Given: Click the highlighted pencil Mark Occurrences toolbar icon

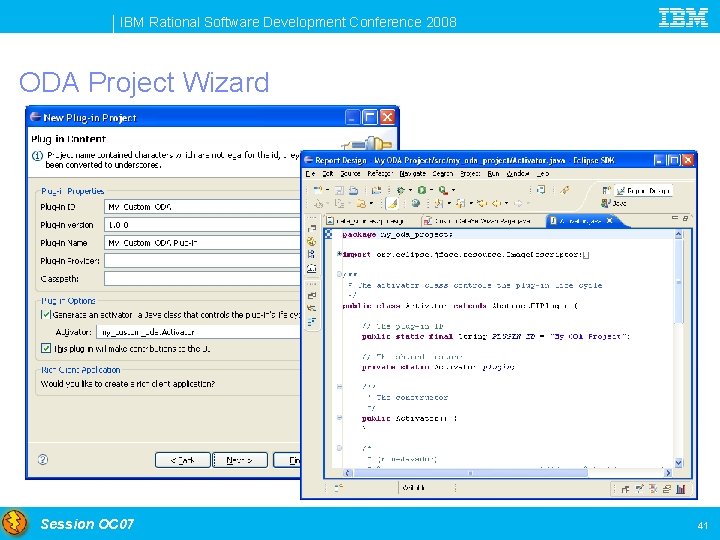Looking at the screenshot, I should (x=392, y=203).
